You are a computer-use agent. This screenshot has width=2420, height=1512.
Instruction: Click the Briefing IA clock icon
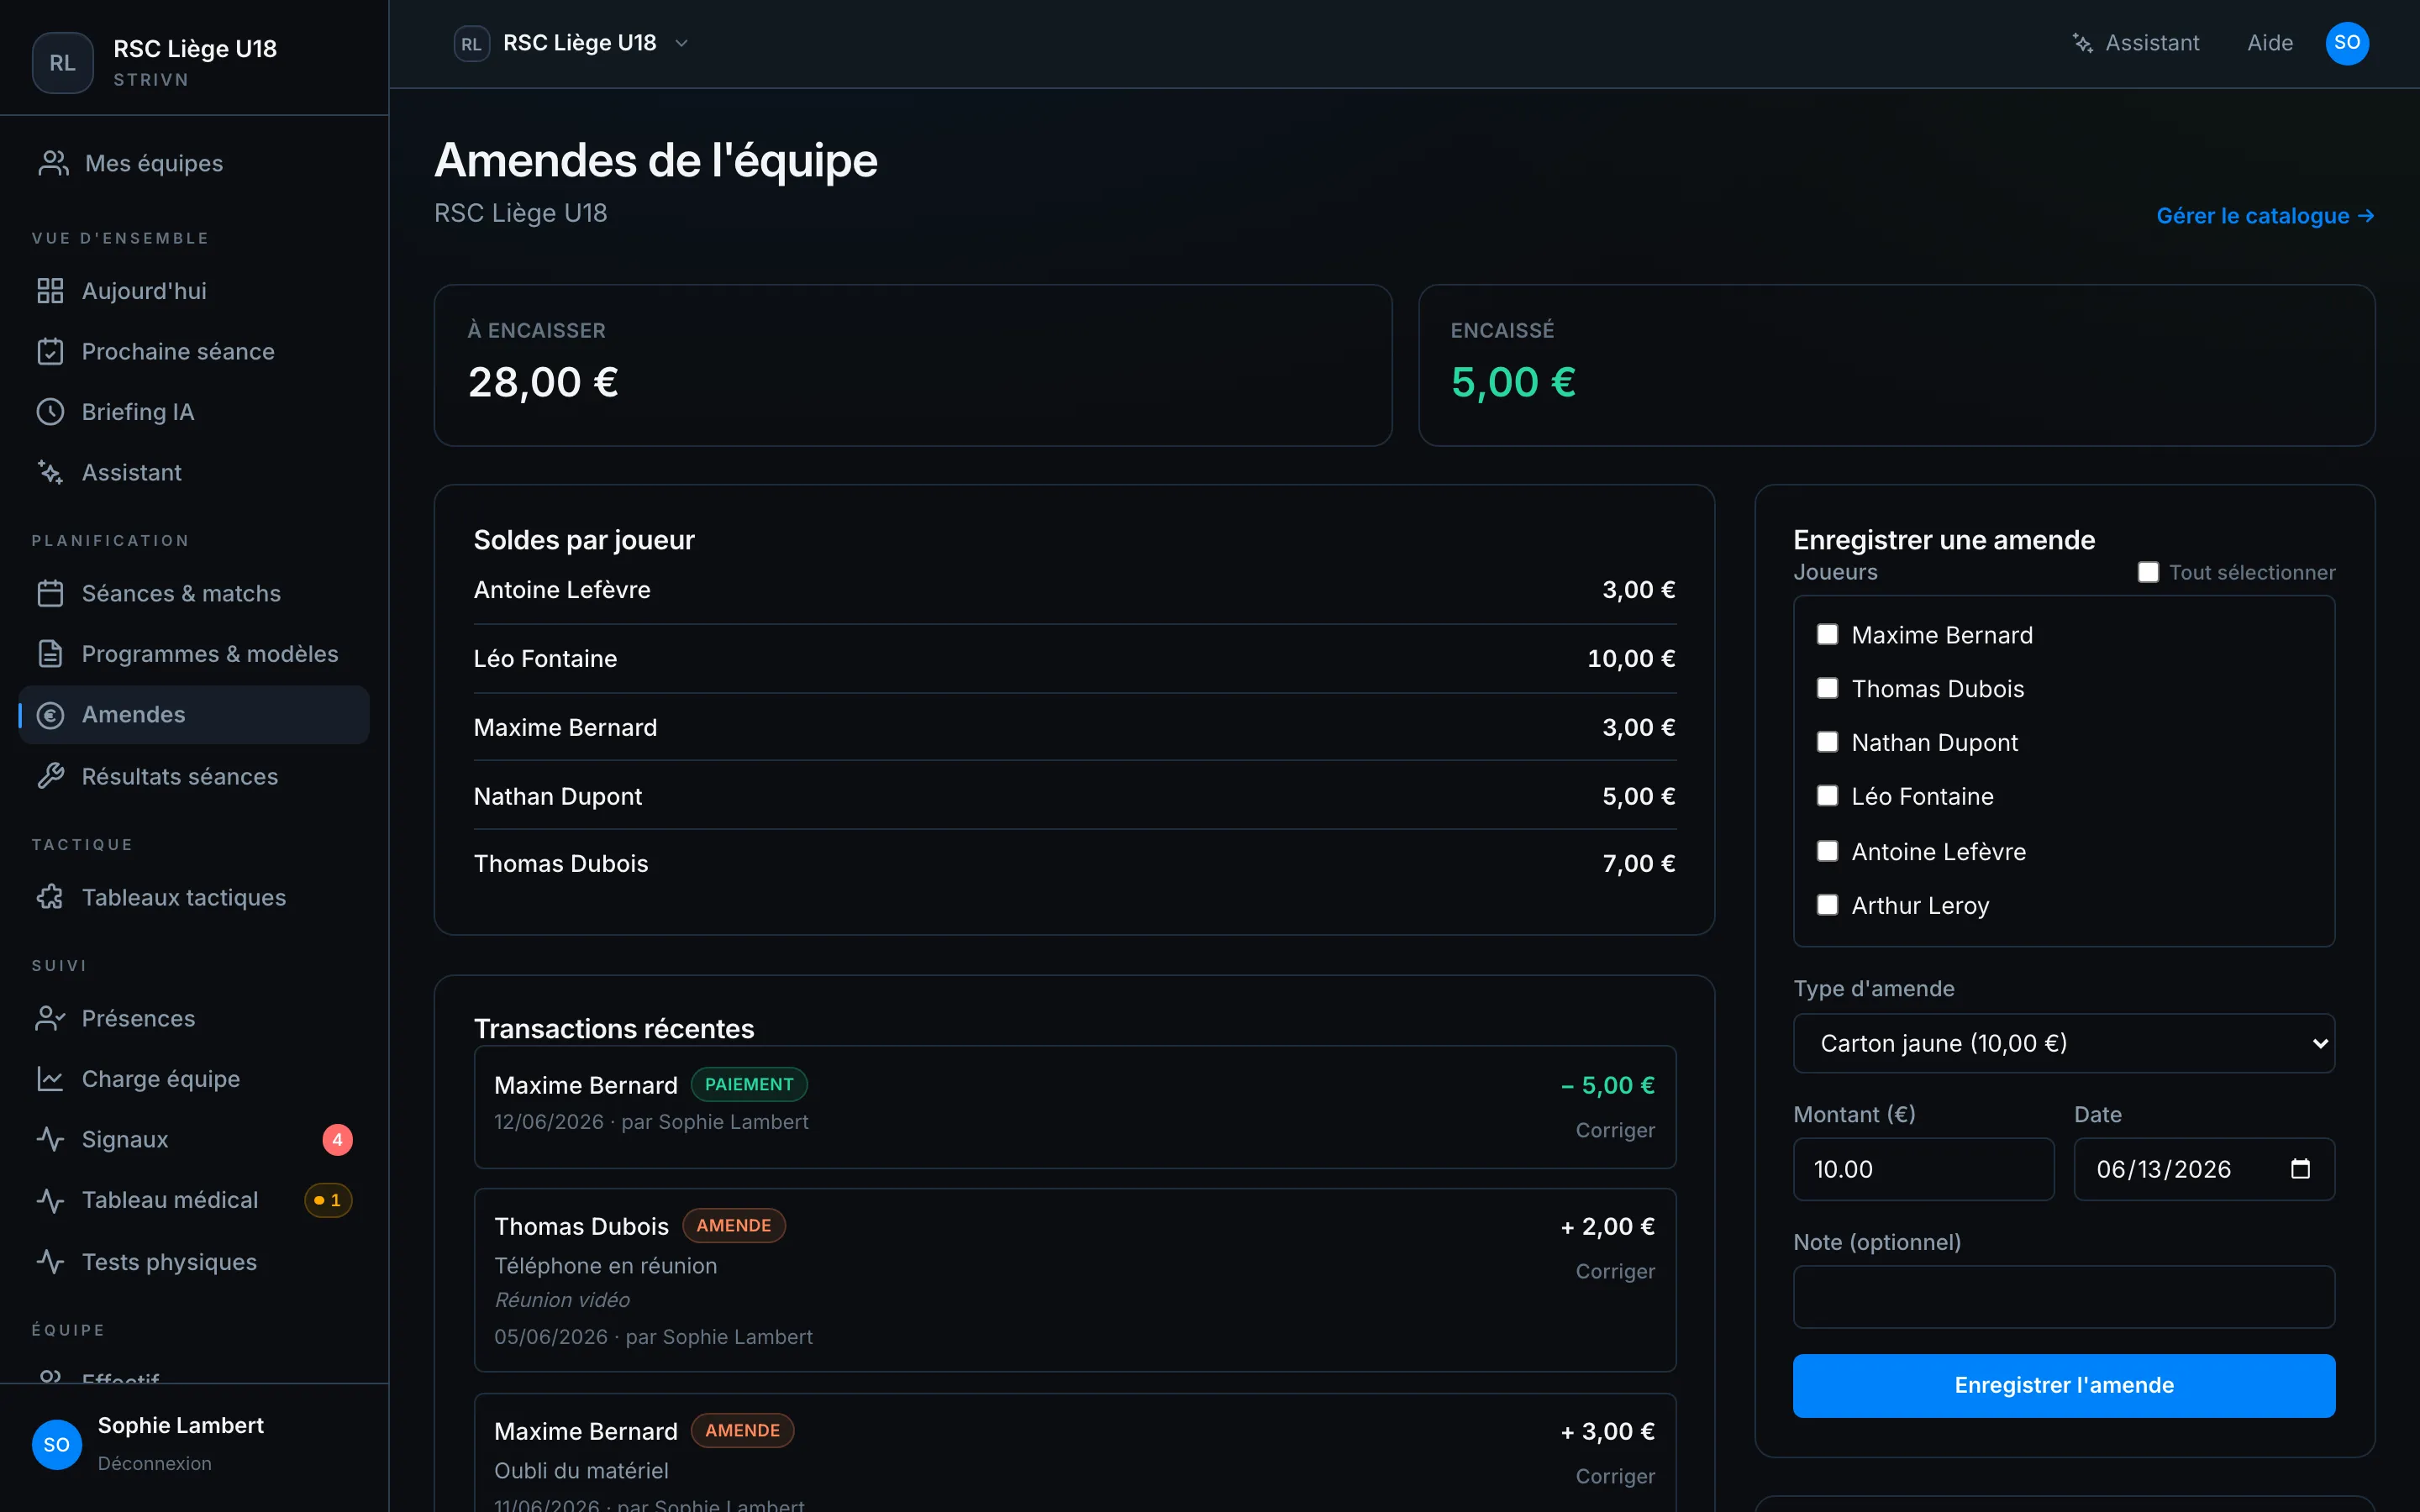(50, 412)
